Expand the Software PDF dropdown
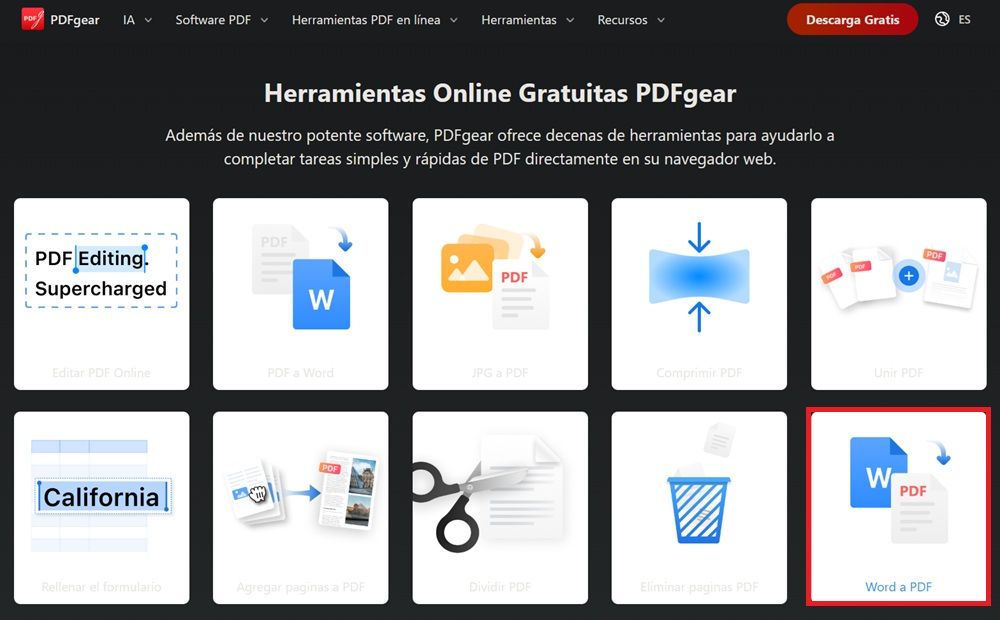Image resolution: width=1000 pixels, height=620 pixels. tap(221, 20)
